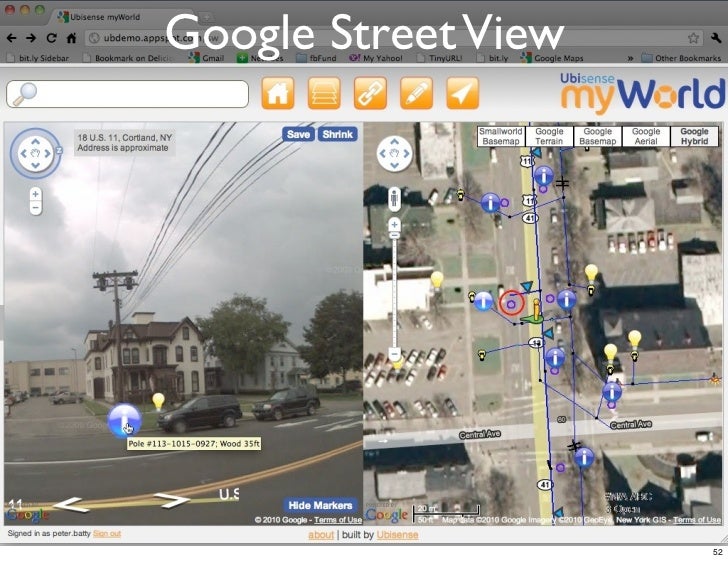
Task: Click the map pegman icon above zoom slider
Action: coord(394,199)
